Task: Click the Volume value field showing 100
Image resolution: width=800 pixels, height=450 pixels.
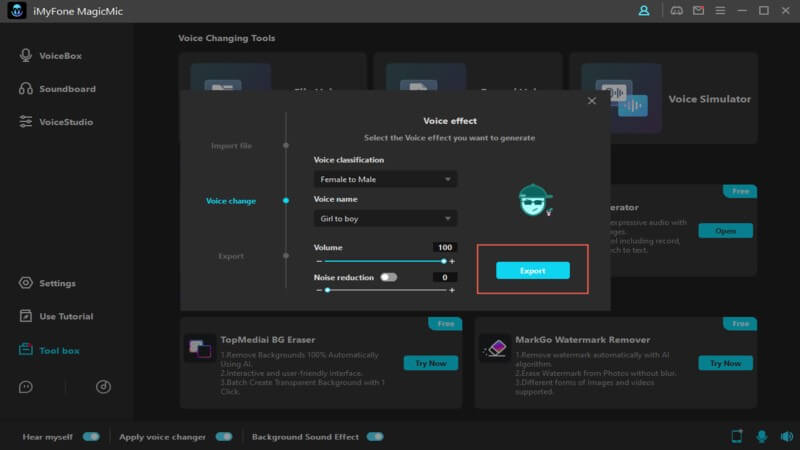Action: (x=444, y=247)
